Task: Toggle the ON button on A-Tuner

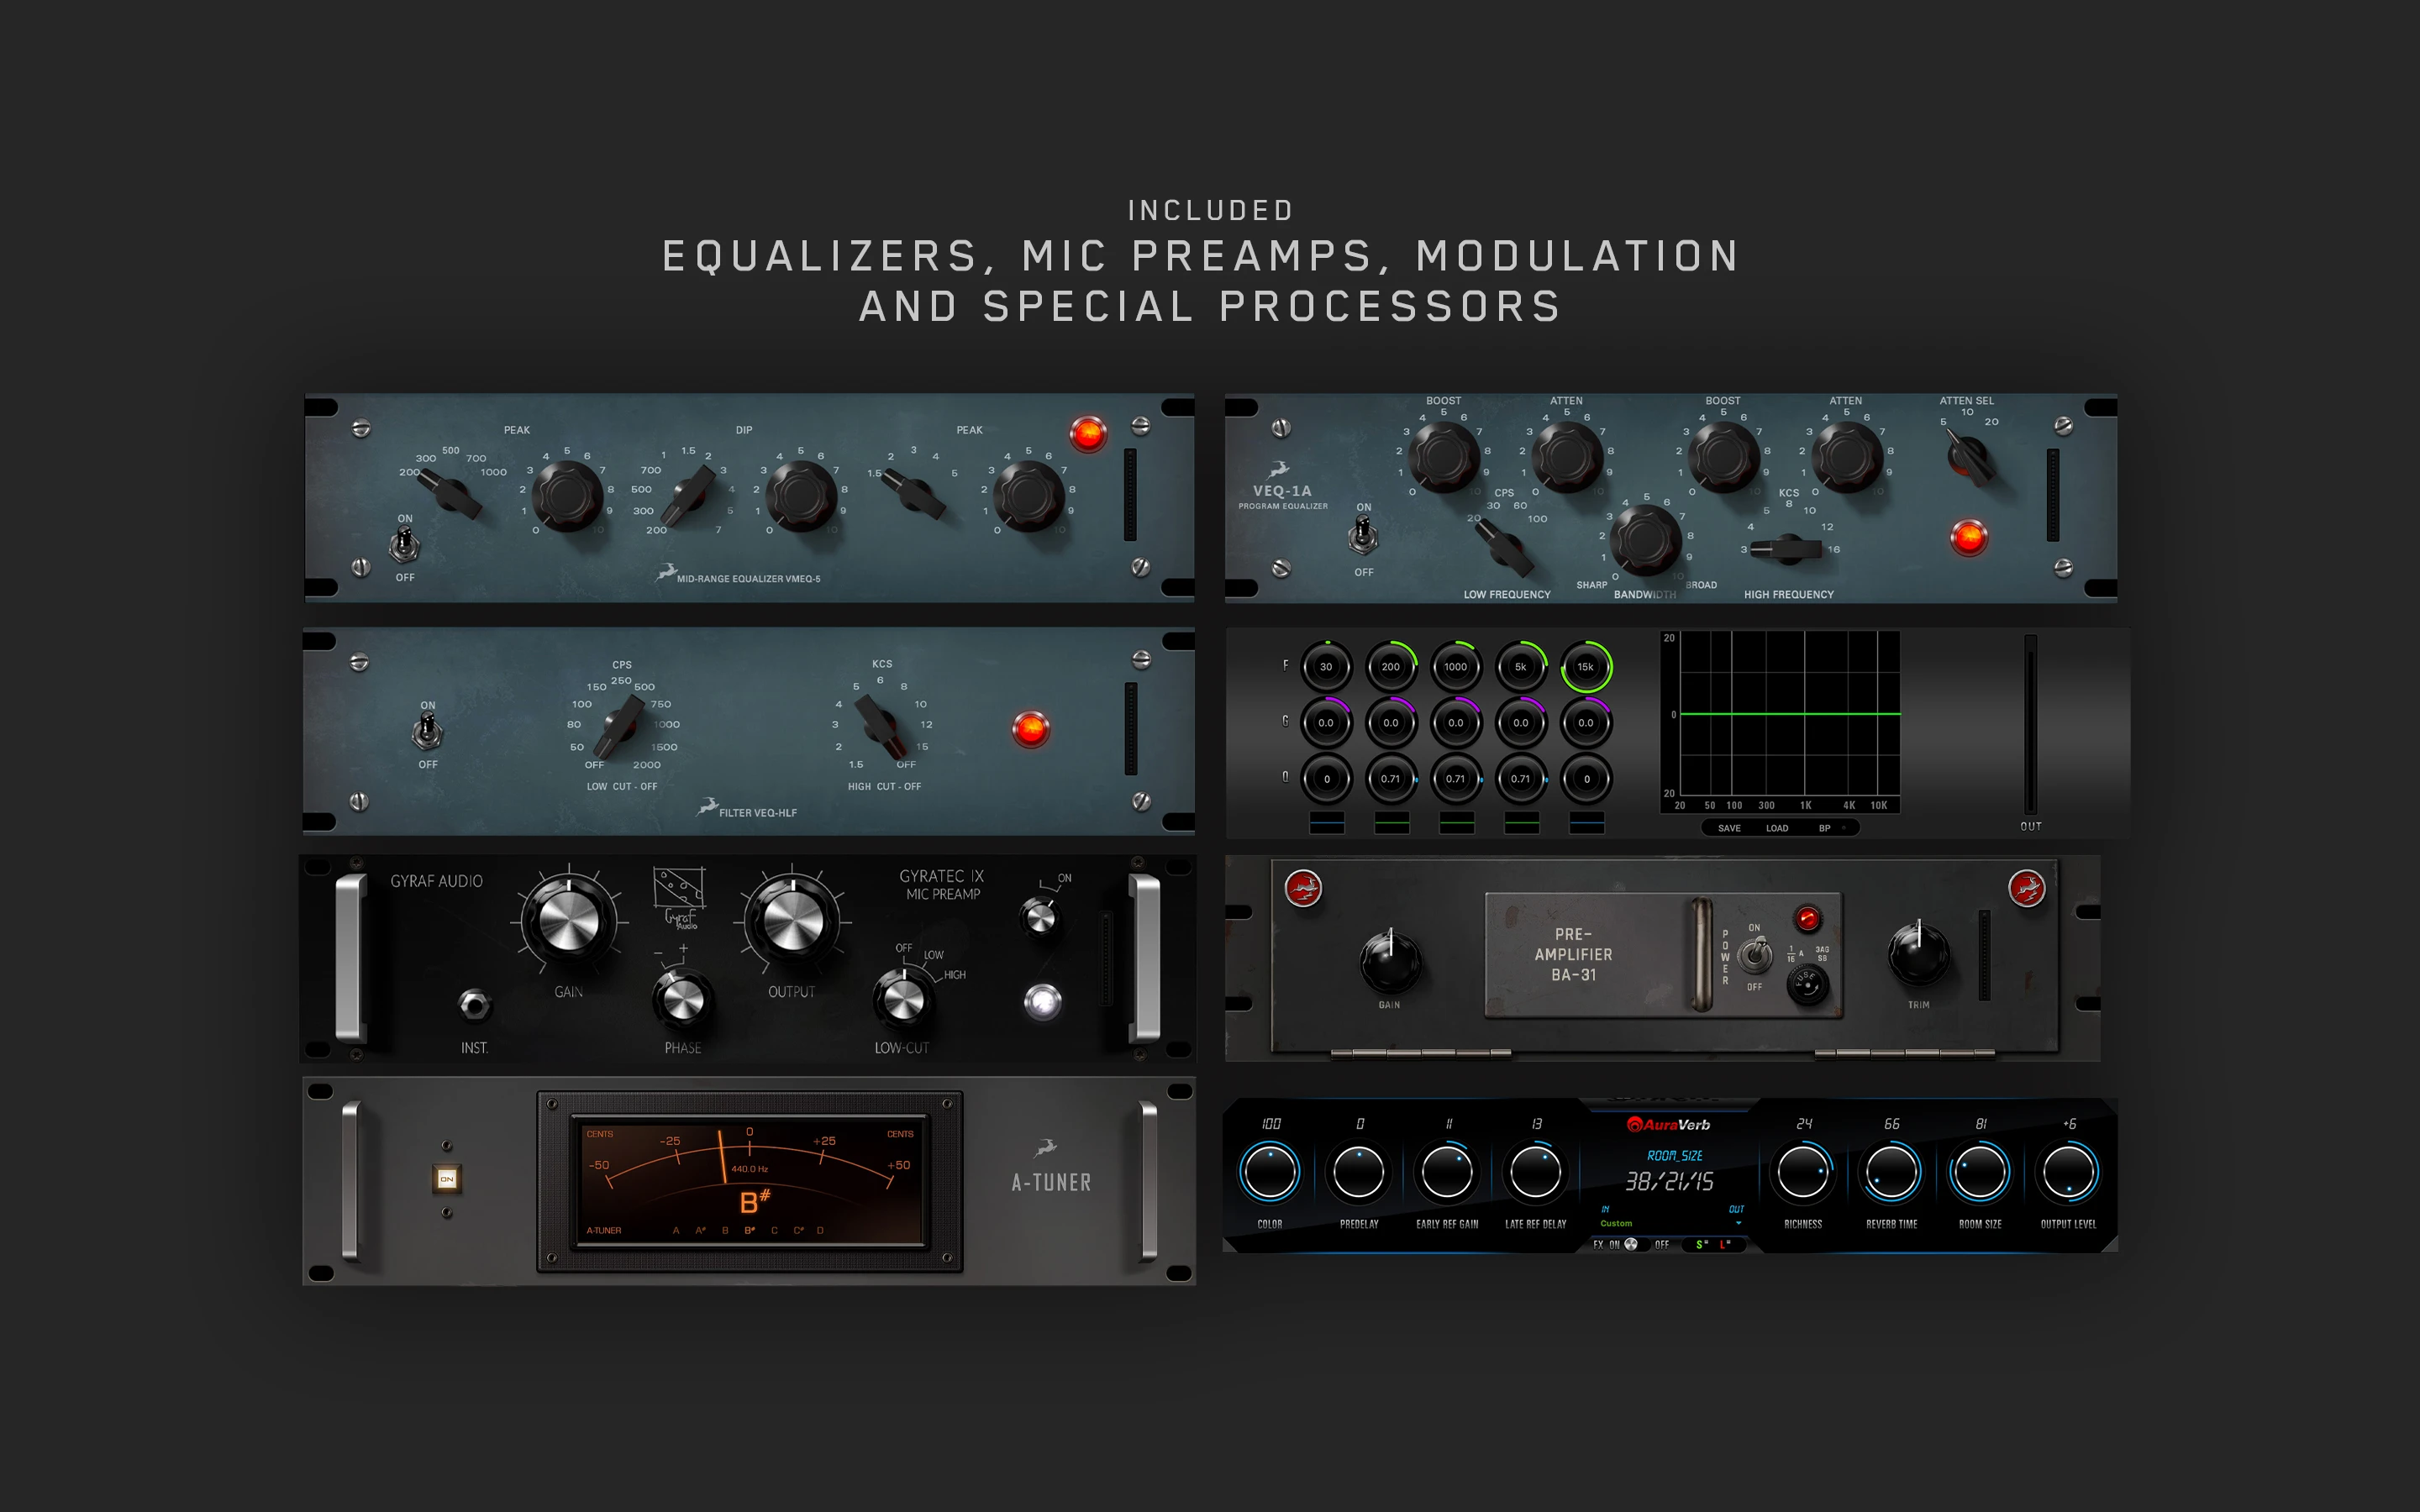Action: 447,1179
